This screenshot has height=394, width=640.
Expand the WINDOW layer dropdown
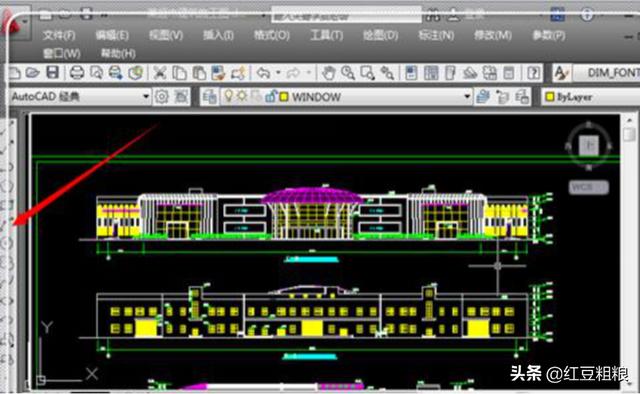point(467,97)
